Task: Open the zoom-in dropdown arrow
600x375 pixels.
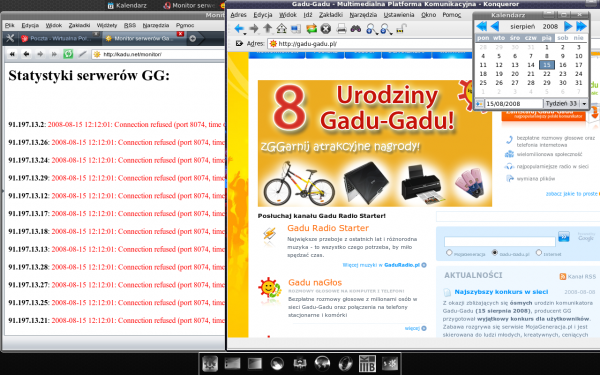Action: [377, 33]
